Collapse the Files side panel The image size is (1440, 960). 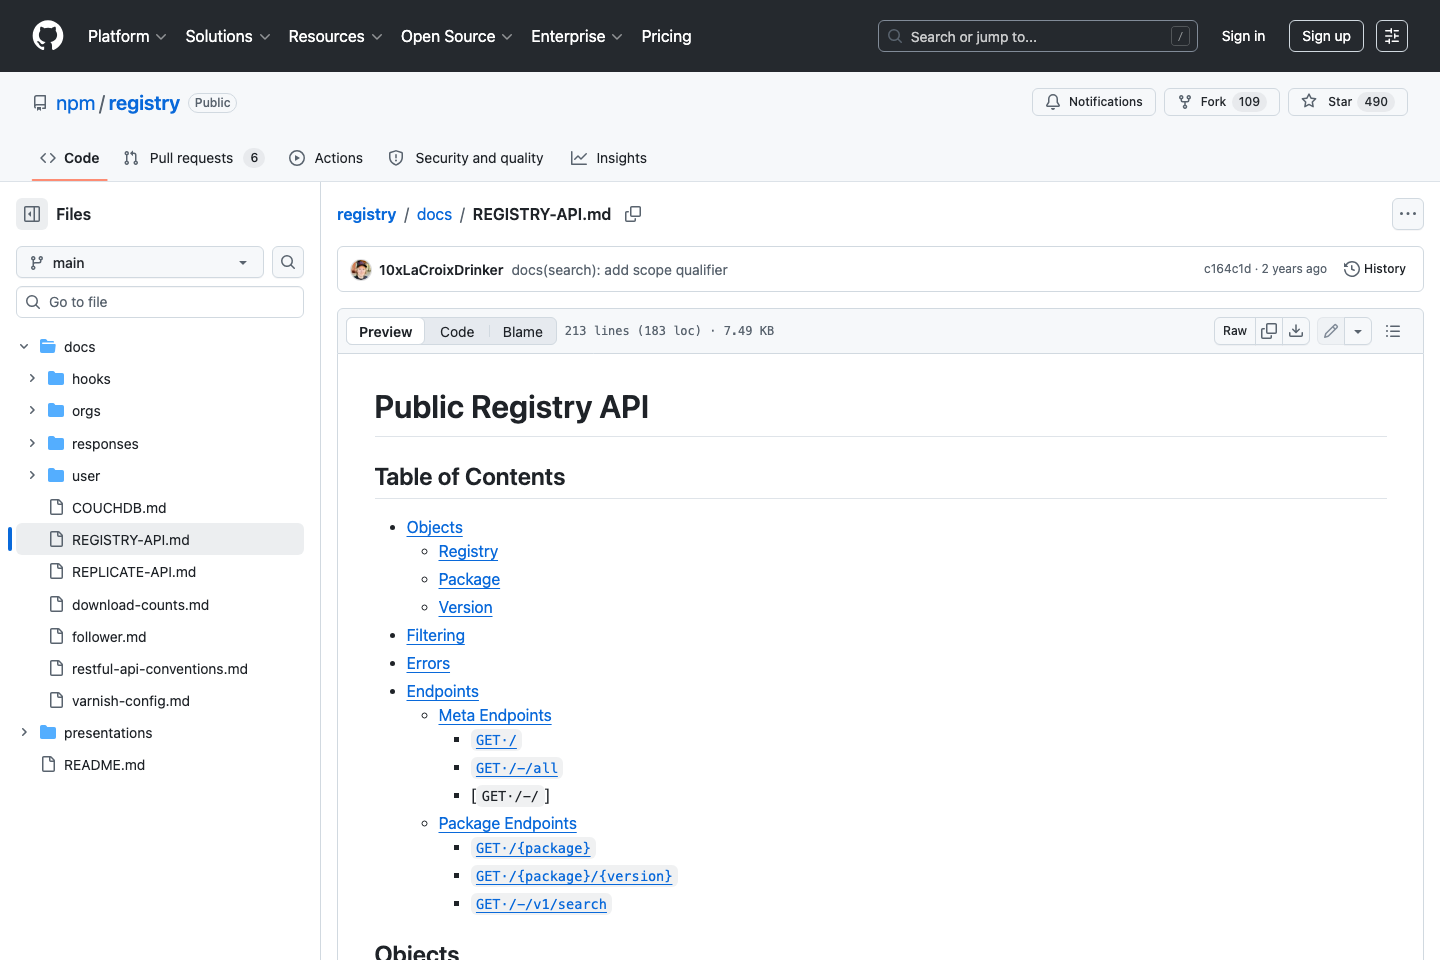[x=31, y=214]
